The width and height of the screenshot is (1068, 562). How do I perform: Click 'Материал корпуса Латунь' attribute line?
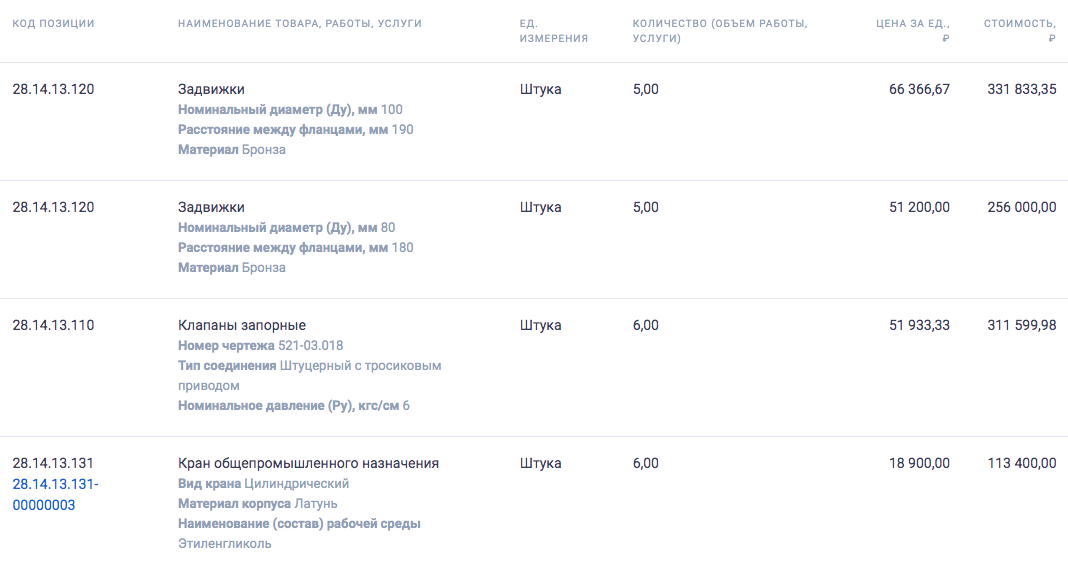point(257,503)
